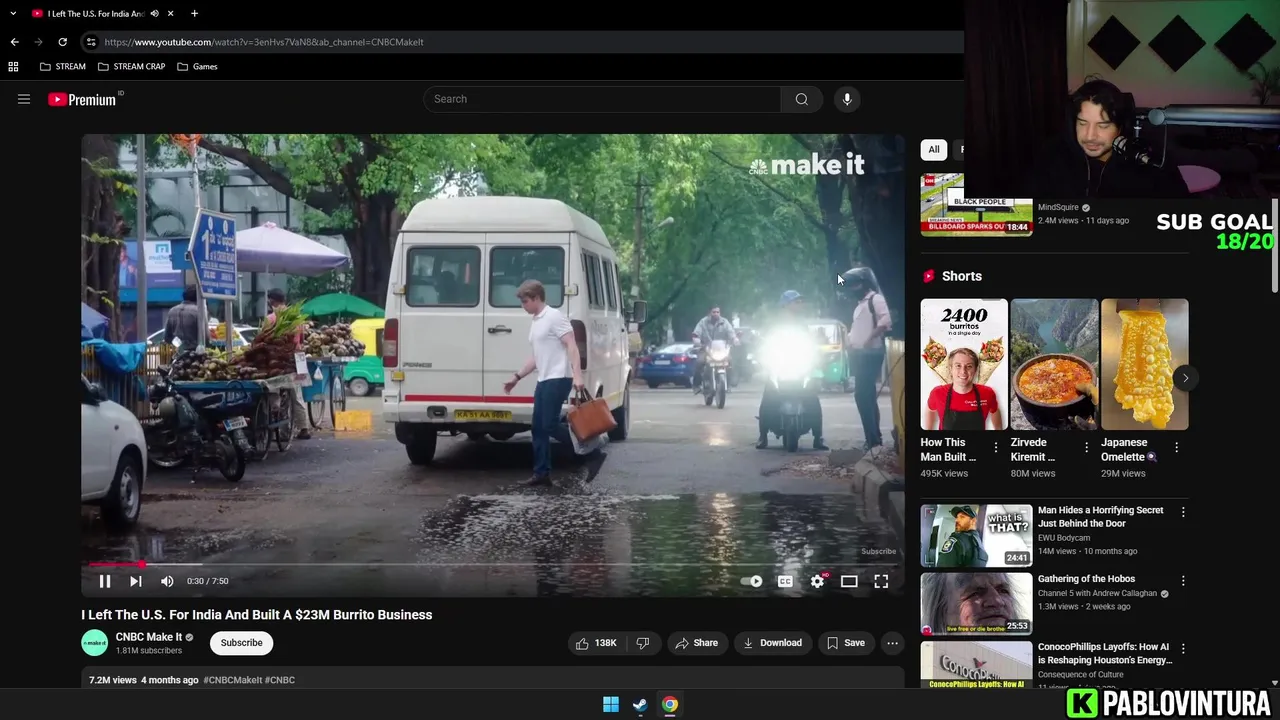The image size is (1280, 720).
Task: Dislike this video
Action: (x=643, y=643)
